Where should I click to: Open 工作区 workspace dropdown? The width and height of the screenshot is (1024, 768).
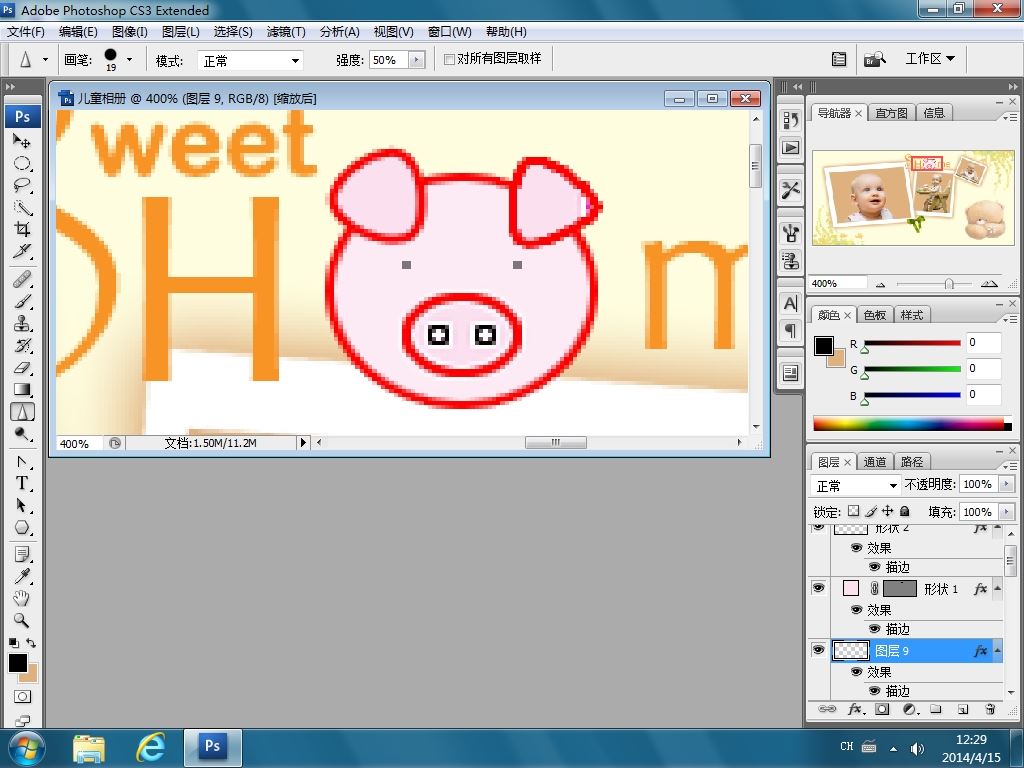pos(930,59)
